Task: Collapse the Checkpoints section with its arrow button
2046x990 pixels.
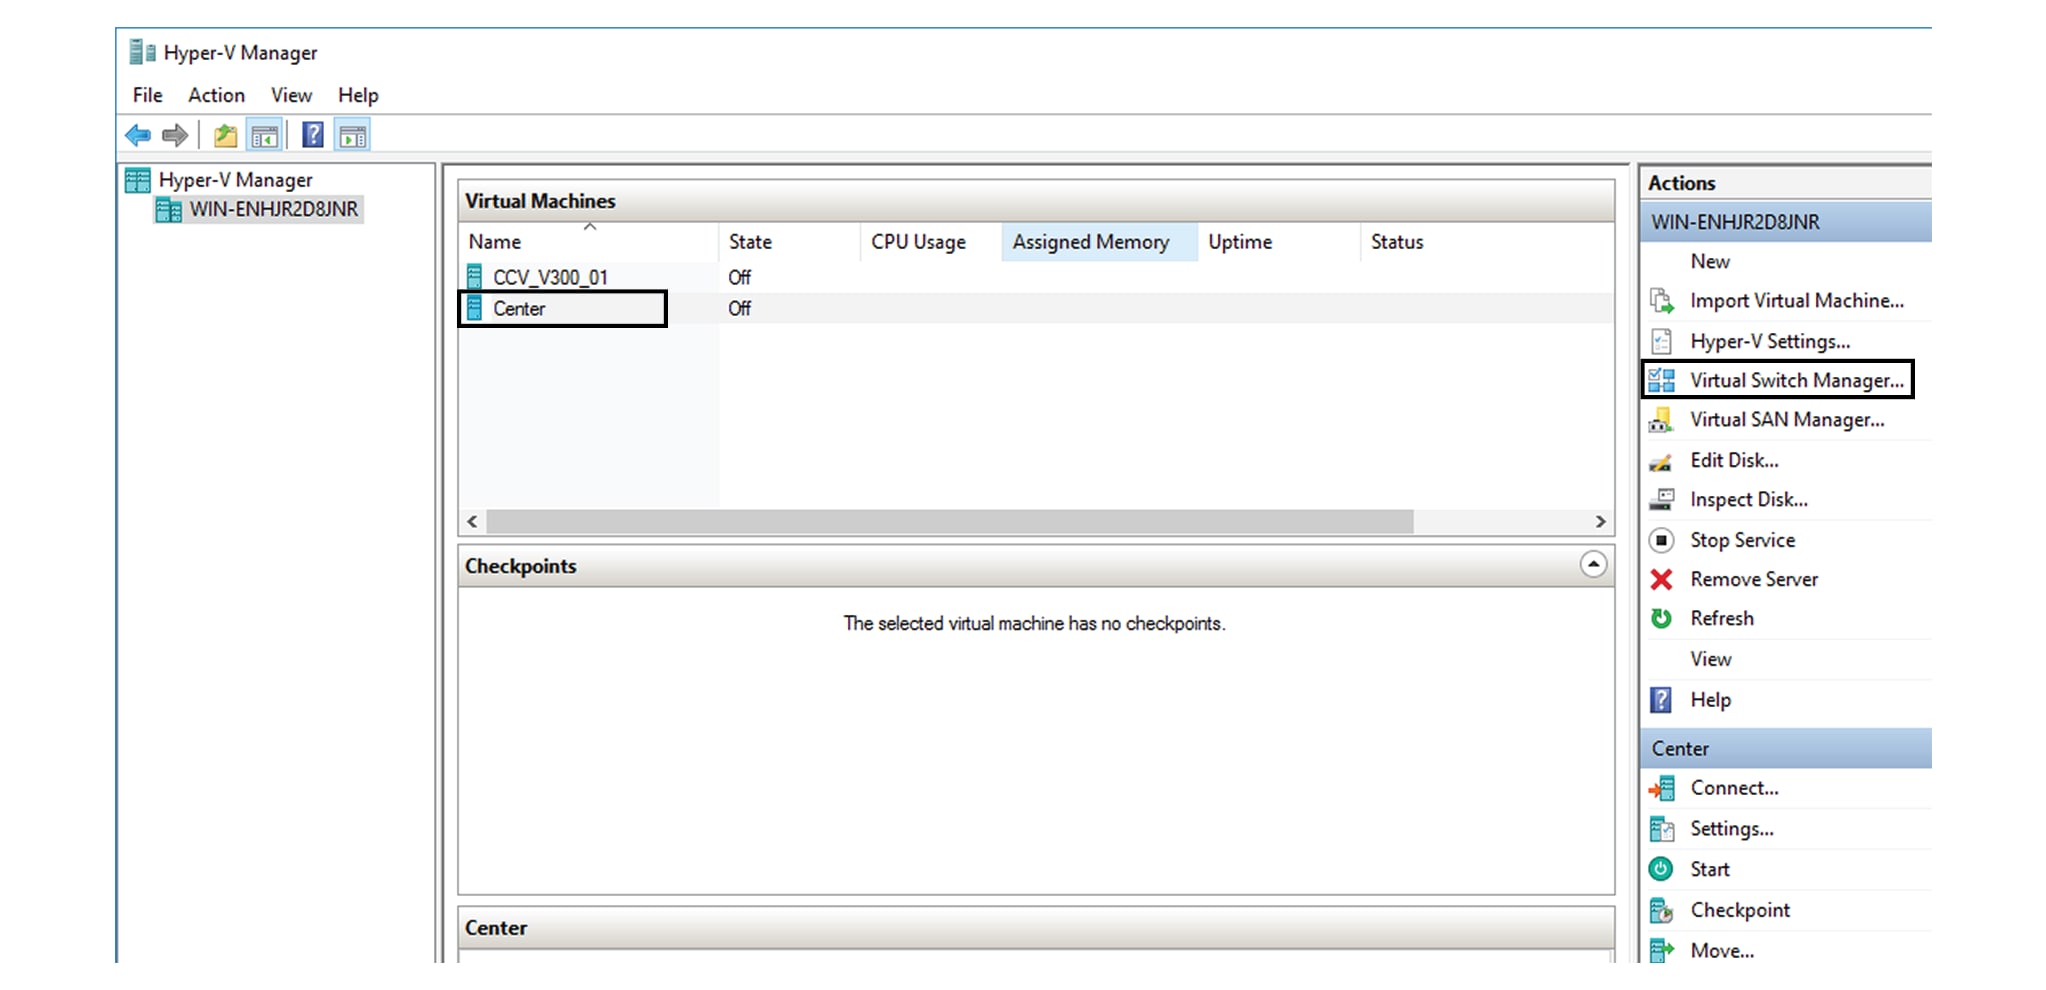Action: coord(1593,564)
